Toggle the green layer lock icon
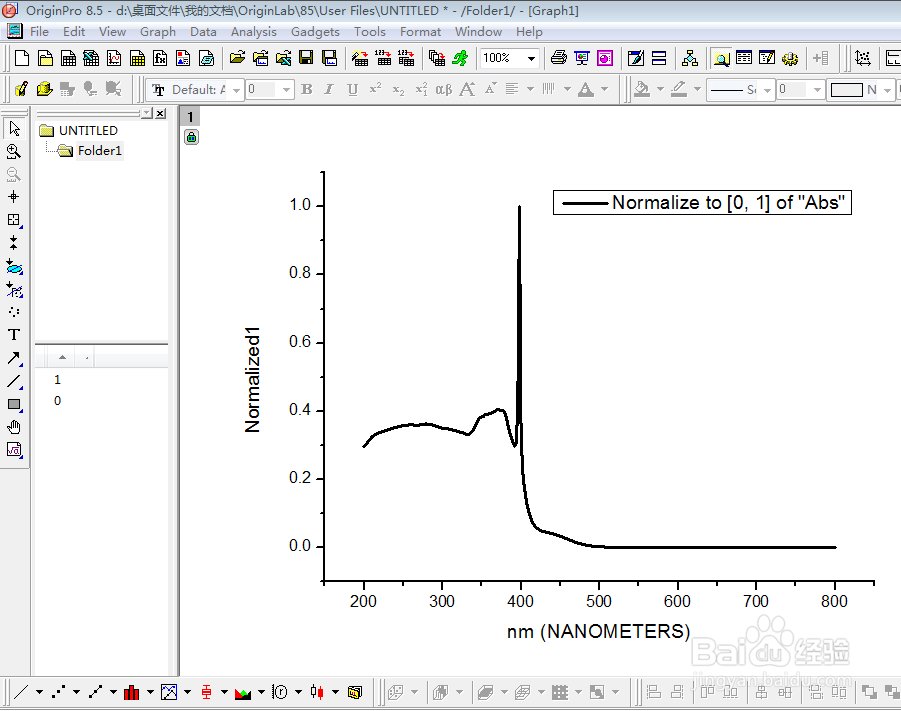 [x=191, y=137]
